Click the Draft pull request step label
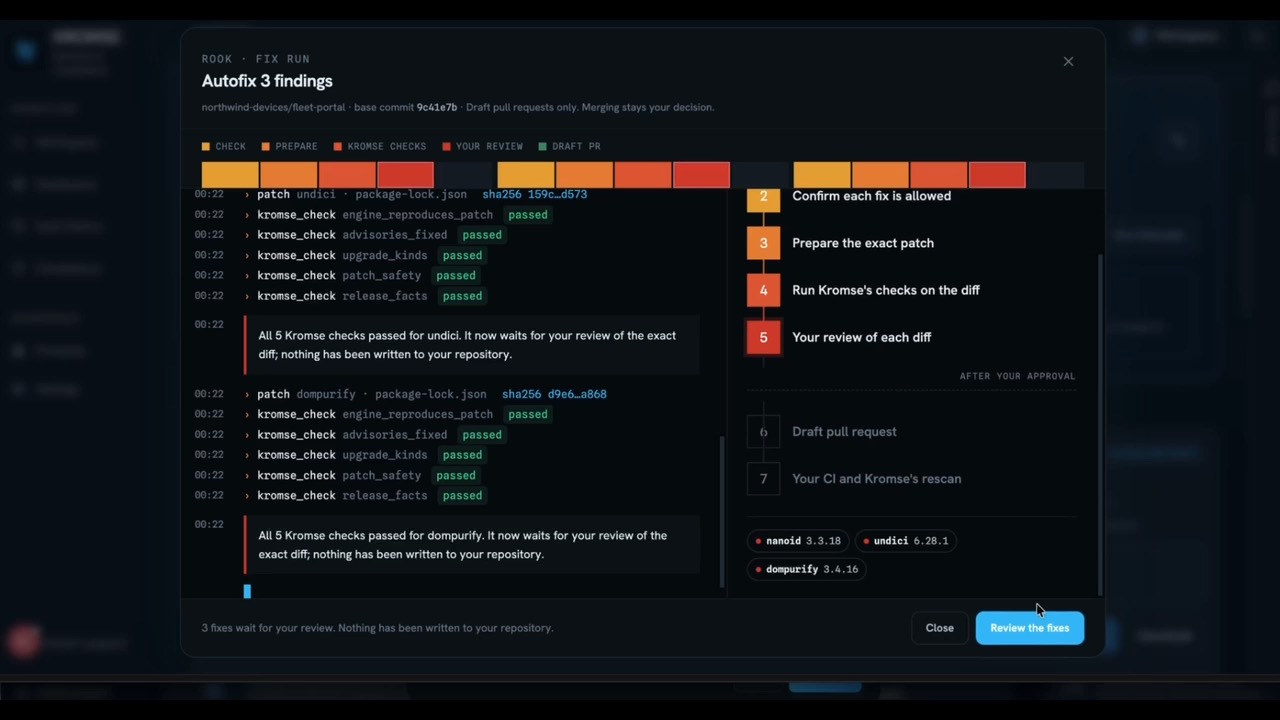This screenshot has height=720, width=1280. point(844,432)
